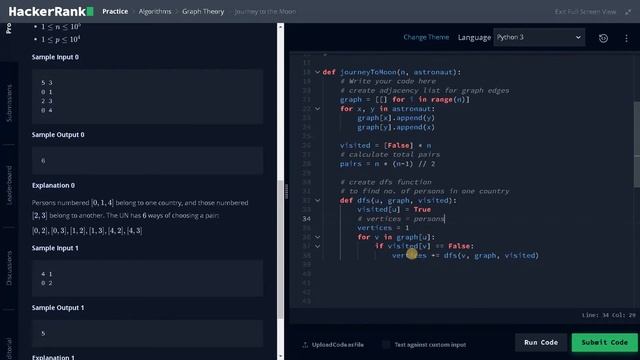This screenshot has height=360, width=640.
Task: Click the 'visited[u] = True' code line
Action: 394,209
